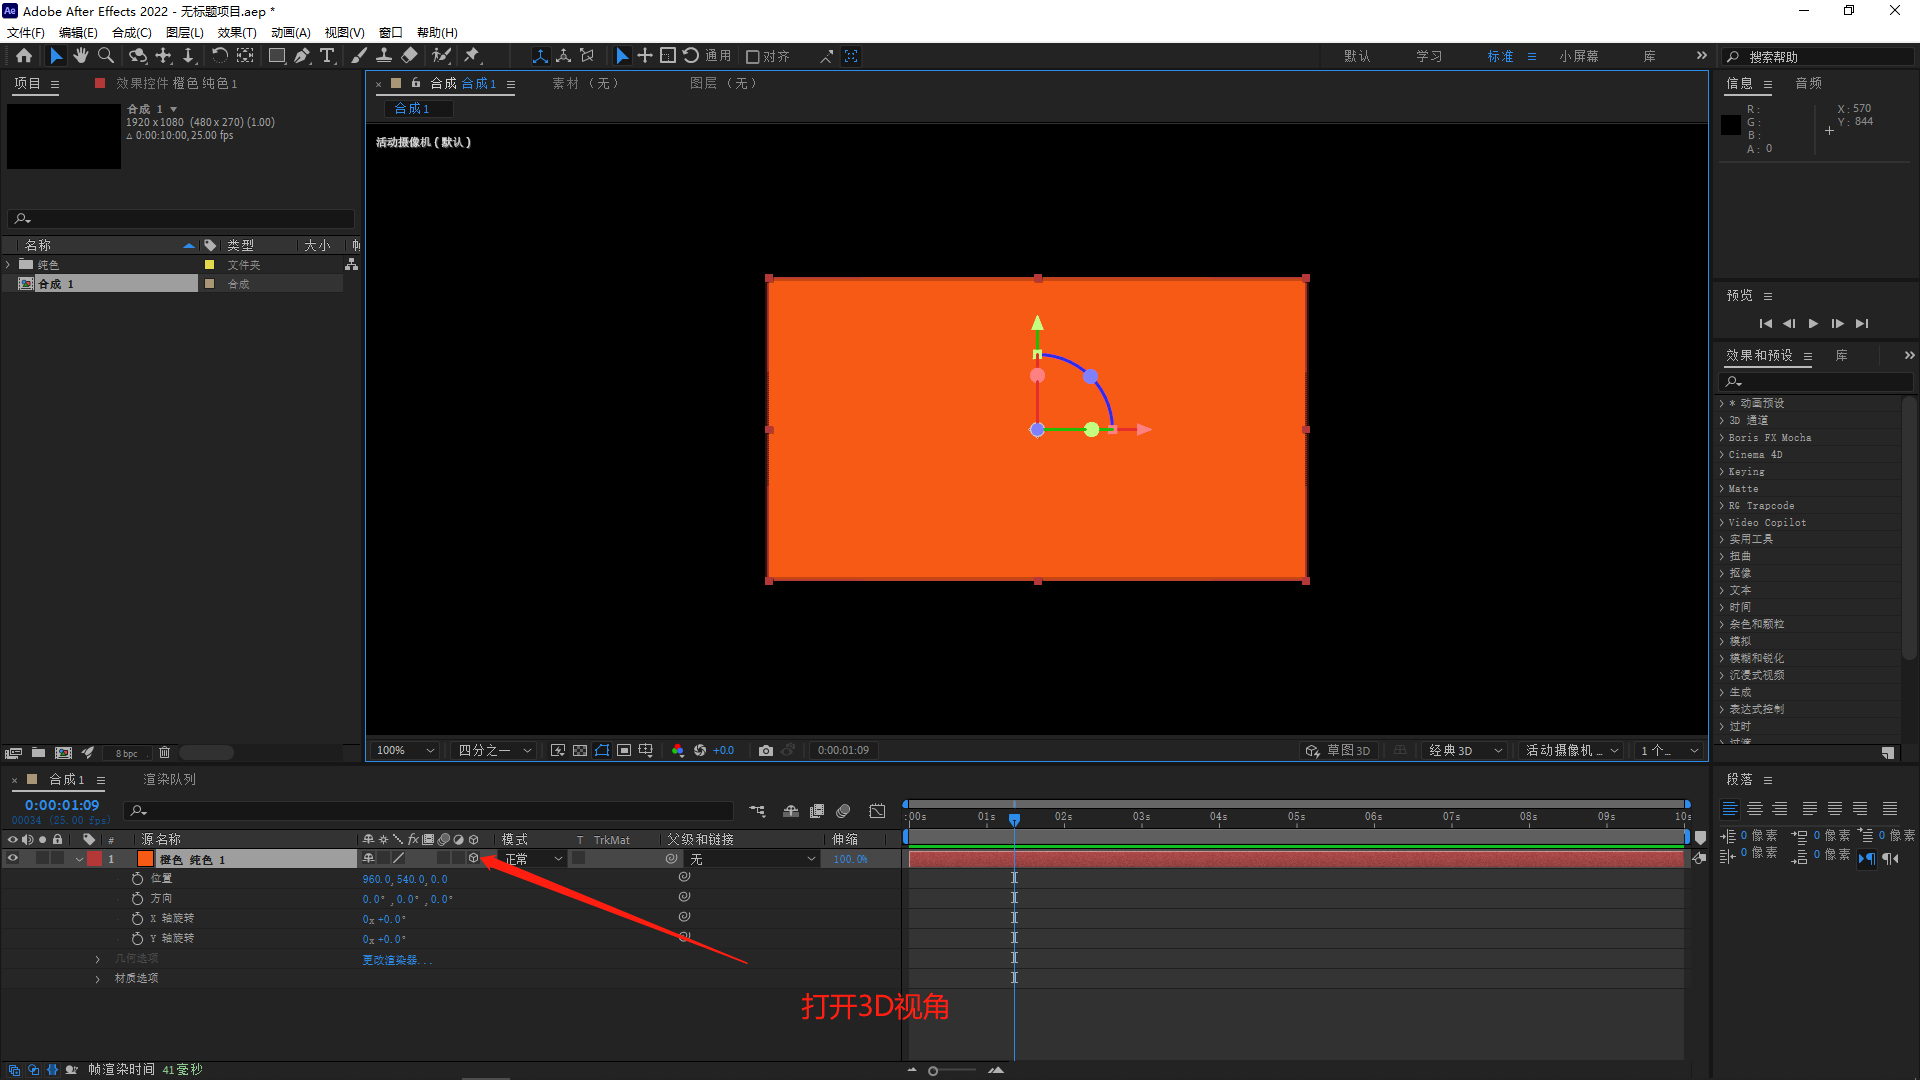Click the orange layer color swatch
The width and height of the screenshot is (1920, 1080).
pyautogui.click(x=146, y=859)
